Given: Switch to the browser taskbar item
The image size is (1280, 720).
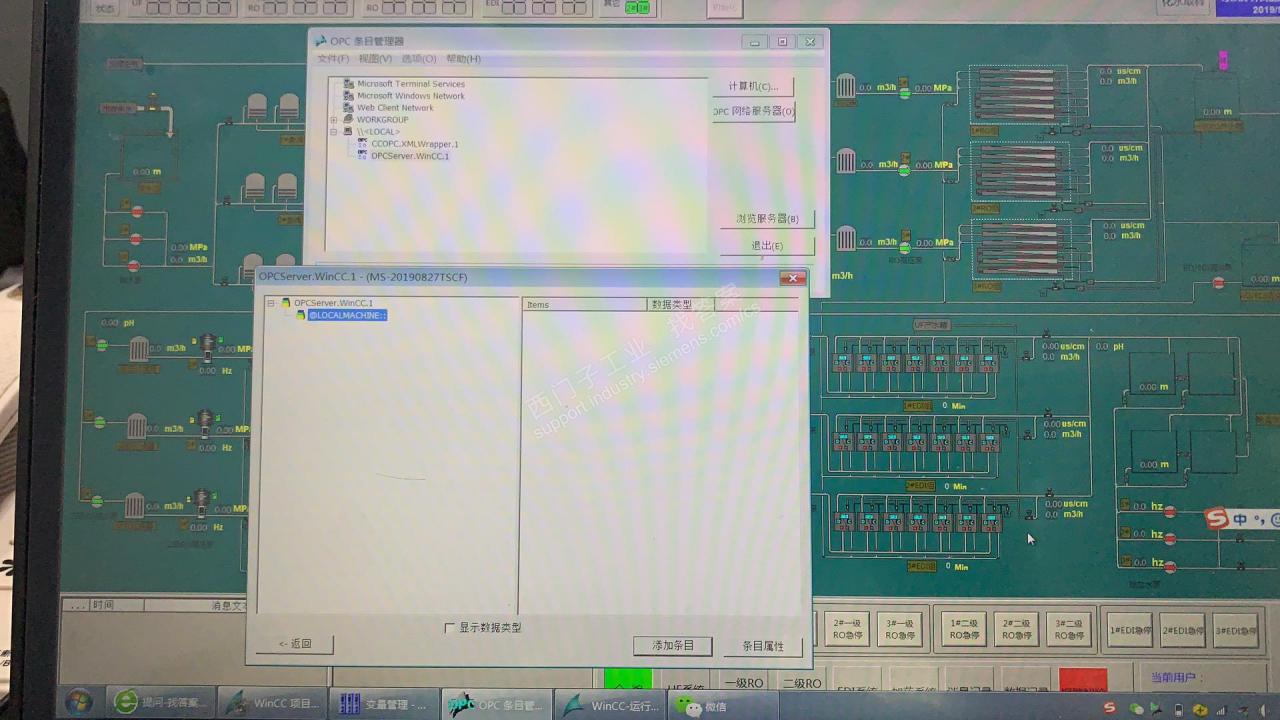Looking at the screenshot, I should tap(159, 704).
